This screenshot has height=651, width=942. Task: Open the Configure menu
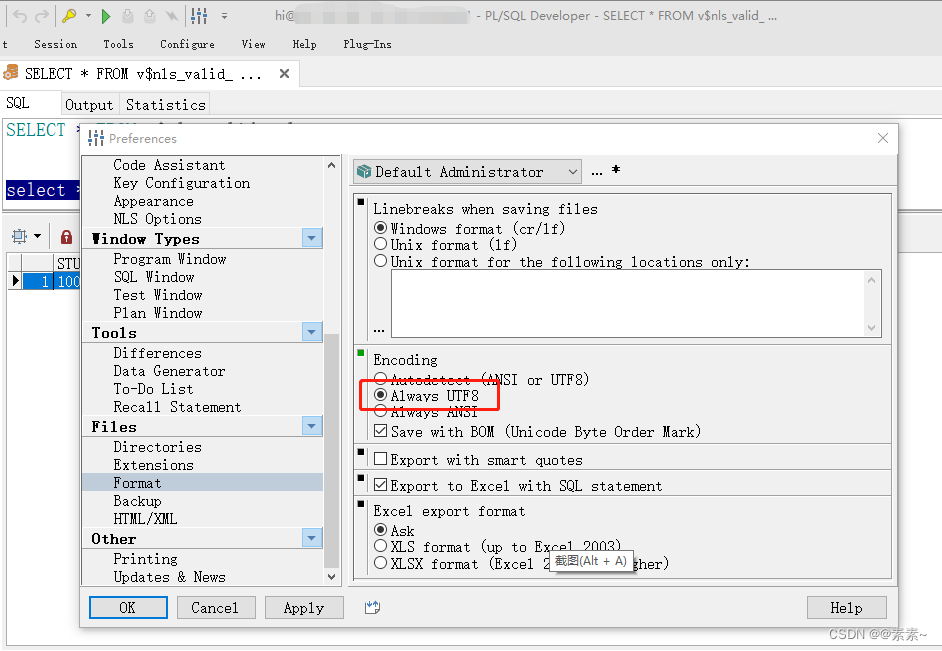click(x=187, y=44)
